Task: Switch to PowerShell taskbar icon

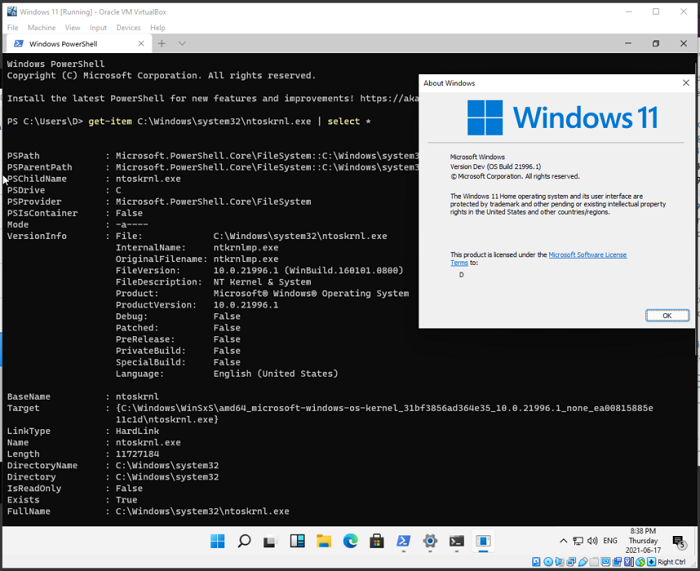Action: [x=404, y=541]
